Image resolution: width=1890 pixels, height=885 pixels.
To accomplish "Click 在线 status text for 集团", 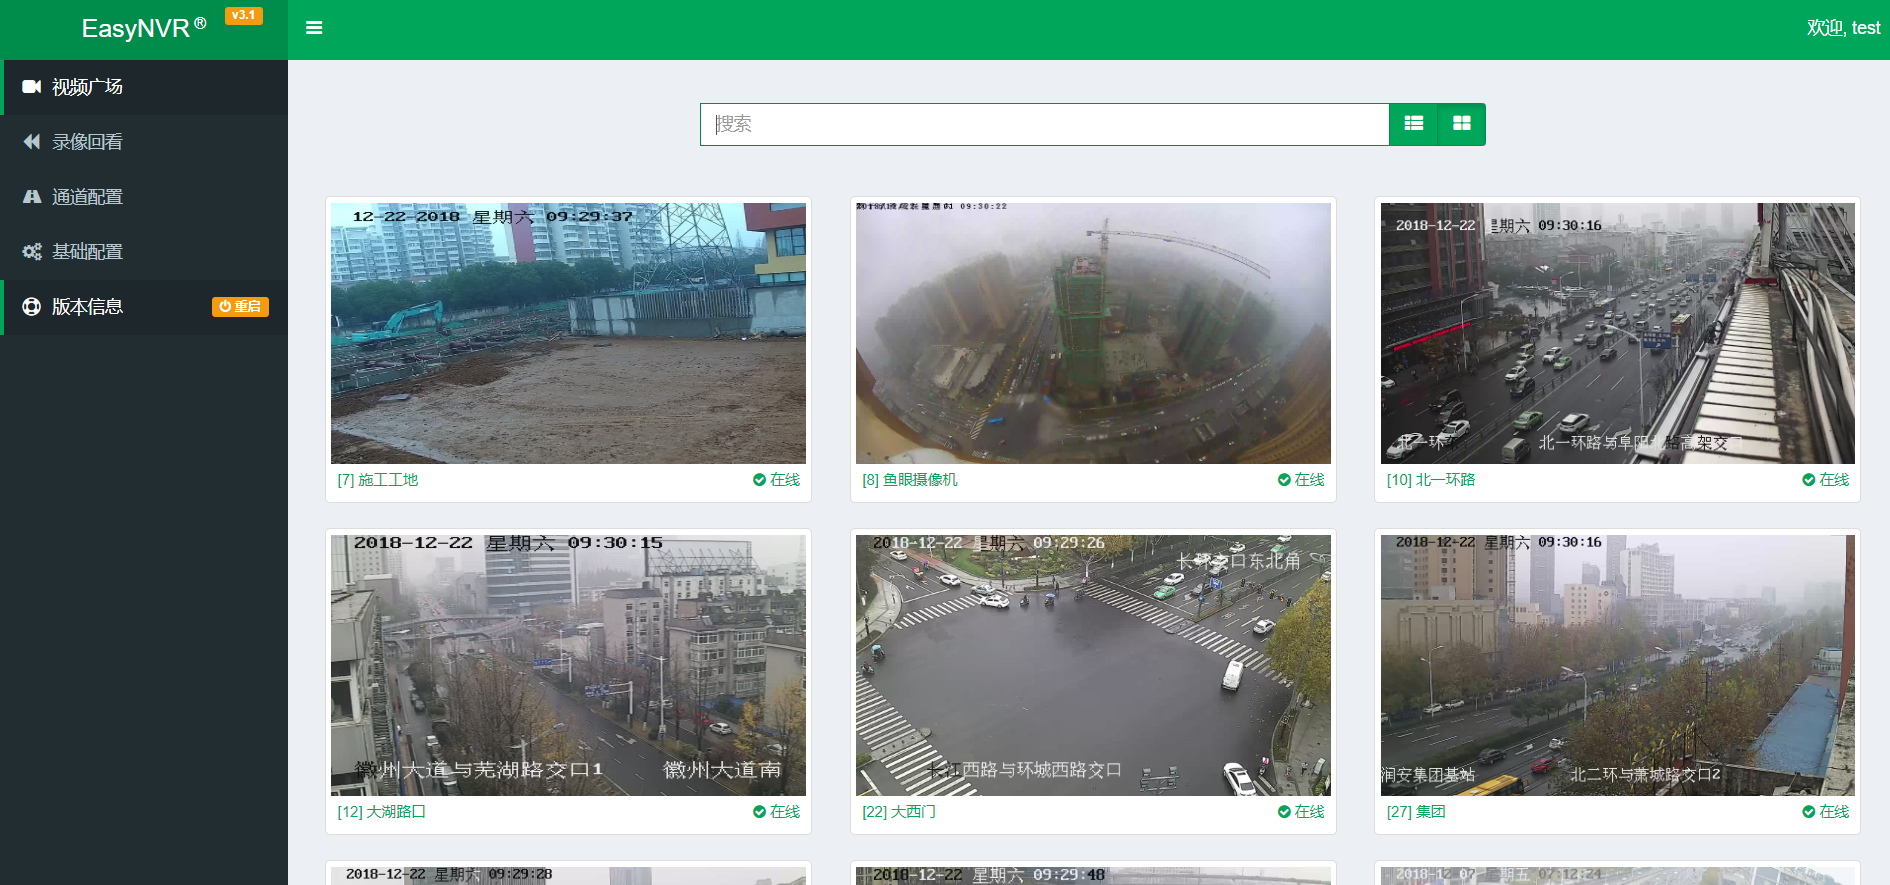I will pos(1834,812).
